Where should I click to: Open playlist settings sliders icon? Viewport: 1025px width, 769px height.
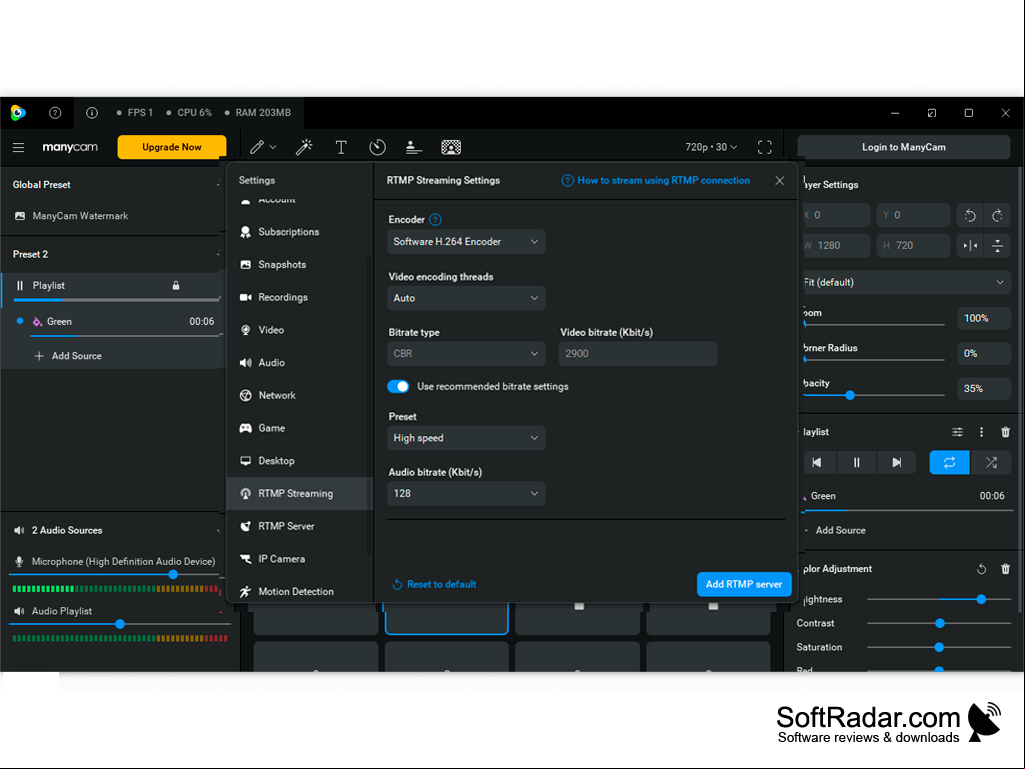click(x=957, y=432)
